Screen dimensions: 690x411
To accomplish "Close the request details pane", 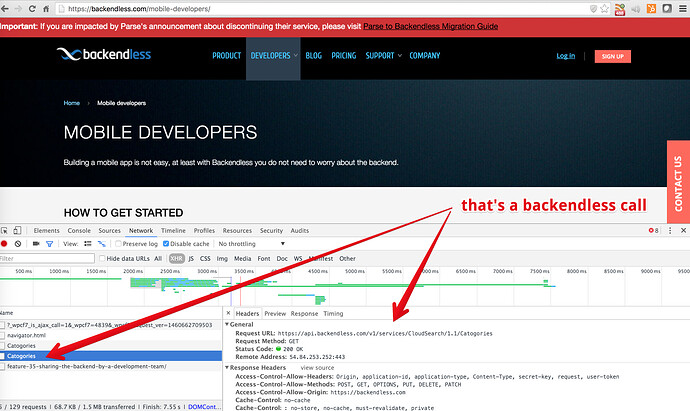I will [228, 313].
